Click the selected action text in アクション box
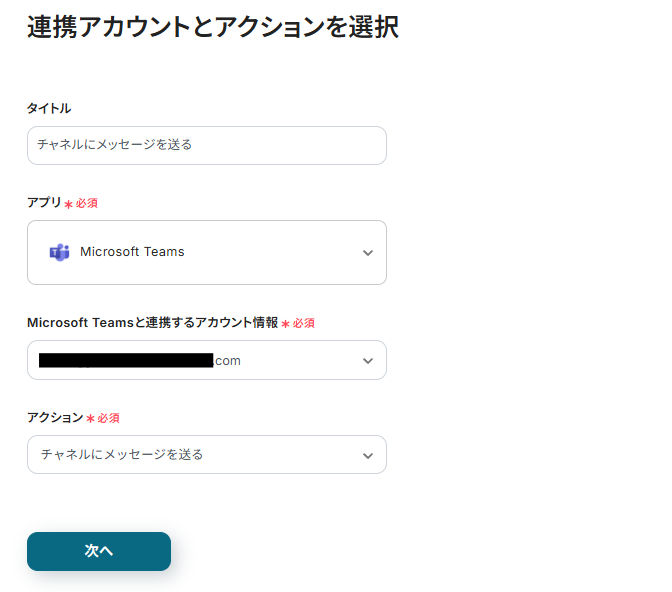 (122, 455)
